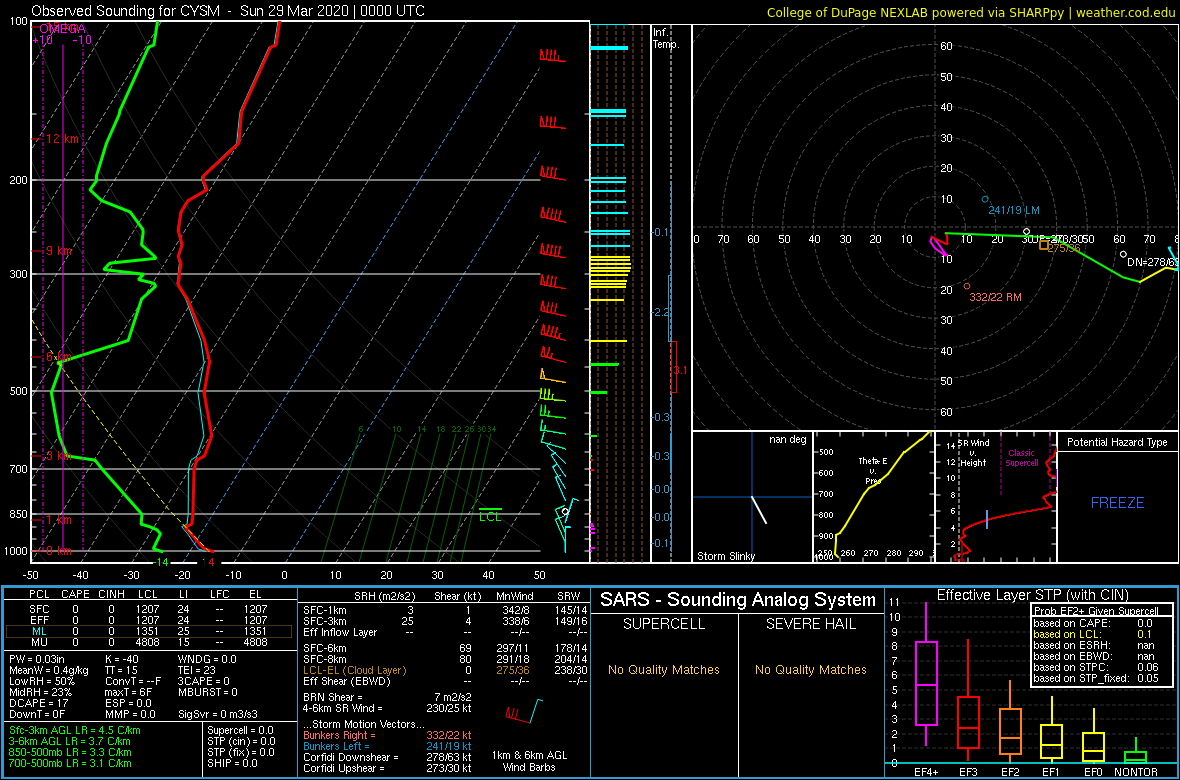
Task: Select the red right-mover circle on hodograph
Action: (x=967, y=286)
